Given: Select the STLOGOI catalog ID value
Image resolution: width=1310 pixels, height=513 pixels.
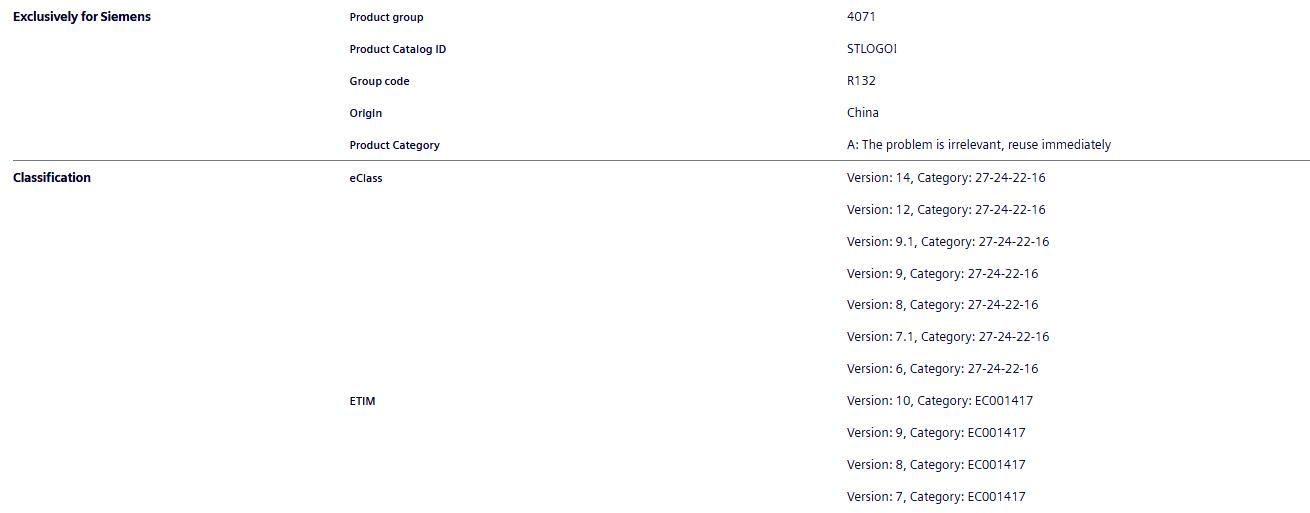Looking at the screenshot, I should click(x=871, y=49).
